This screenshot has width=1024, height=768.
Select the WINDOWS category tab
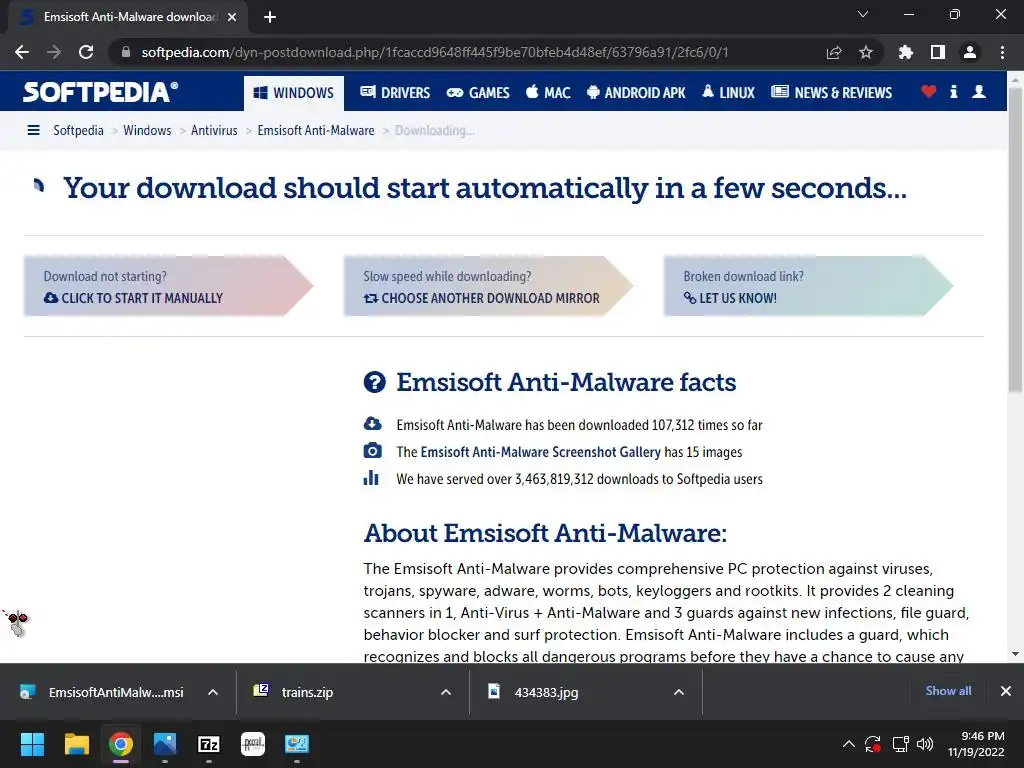[x=293, y=93]
